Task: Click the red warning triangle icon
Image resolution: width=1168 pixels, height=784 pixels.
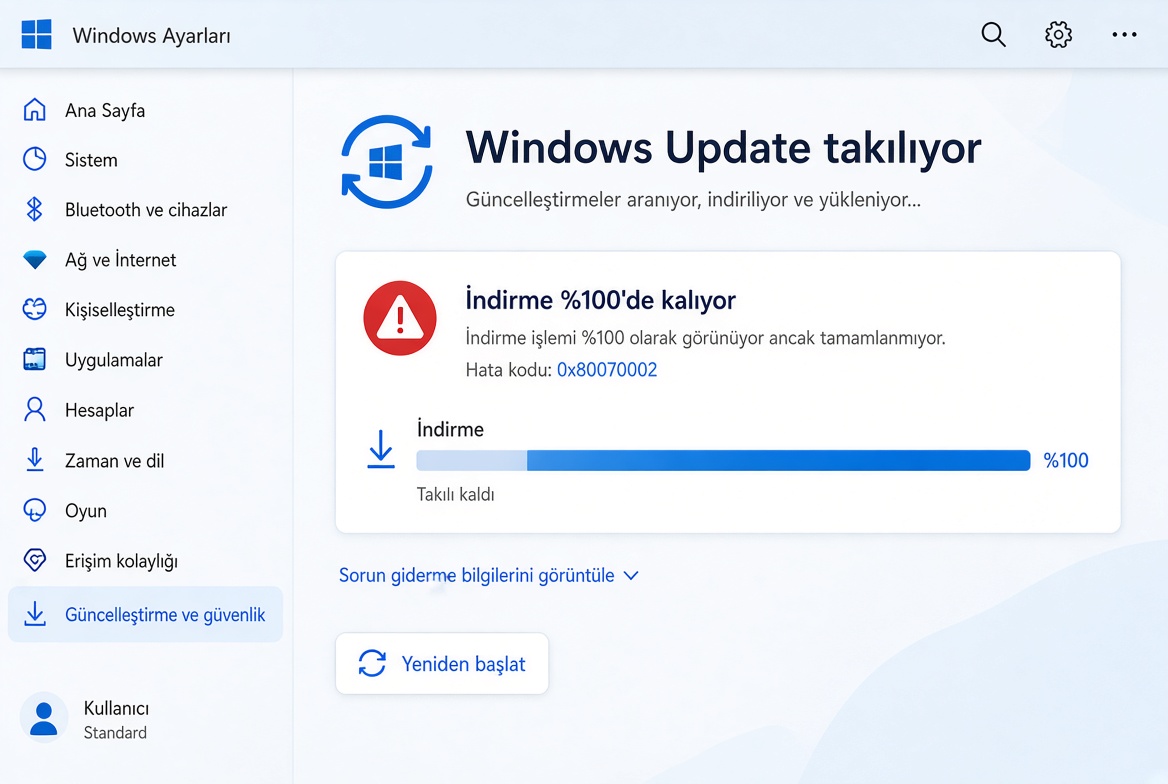Action: 400,318
